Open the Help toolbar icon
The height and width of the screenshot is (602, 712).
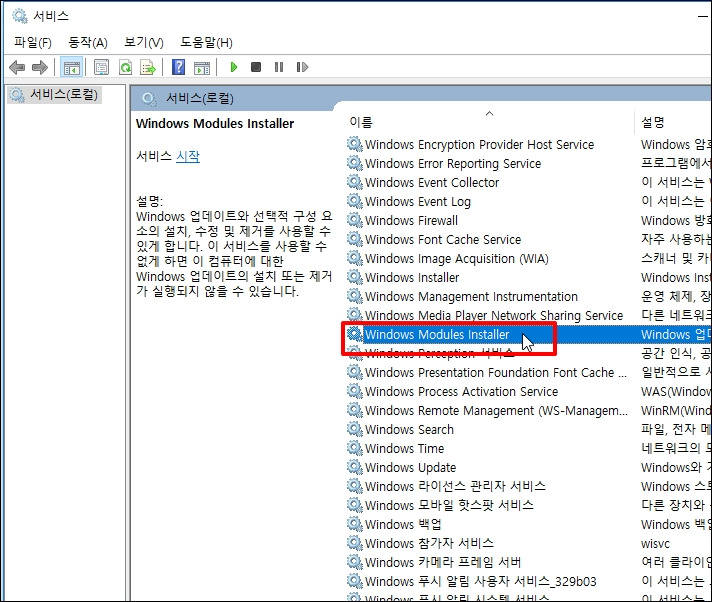(x=178, y=67)
